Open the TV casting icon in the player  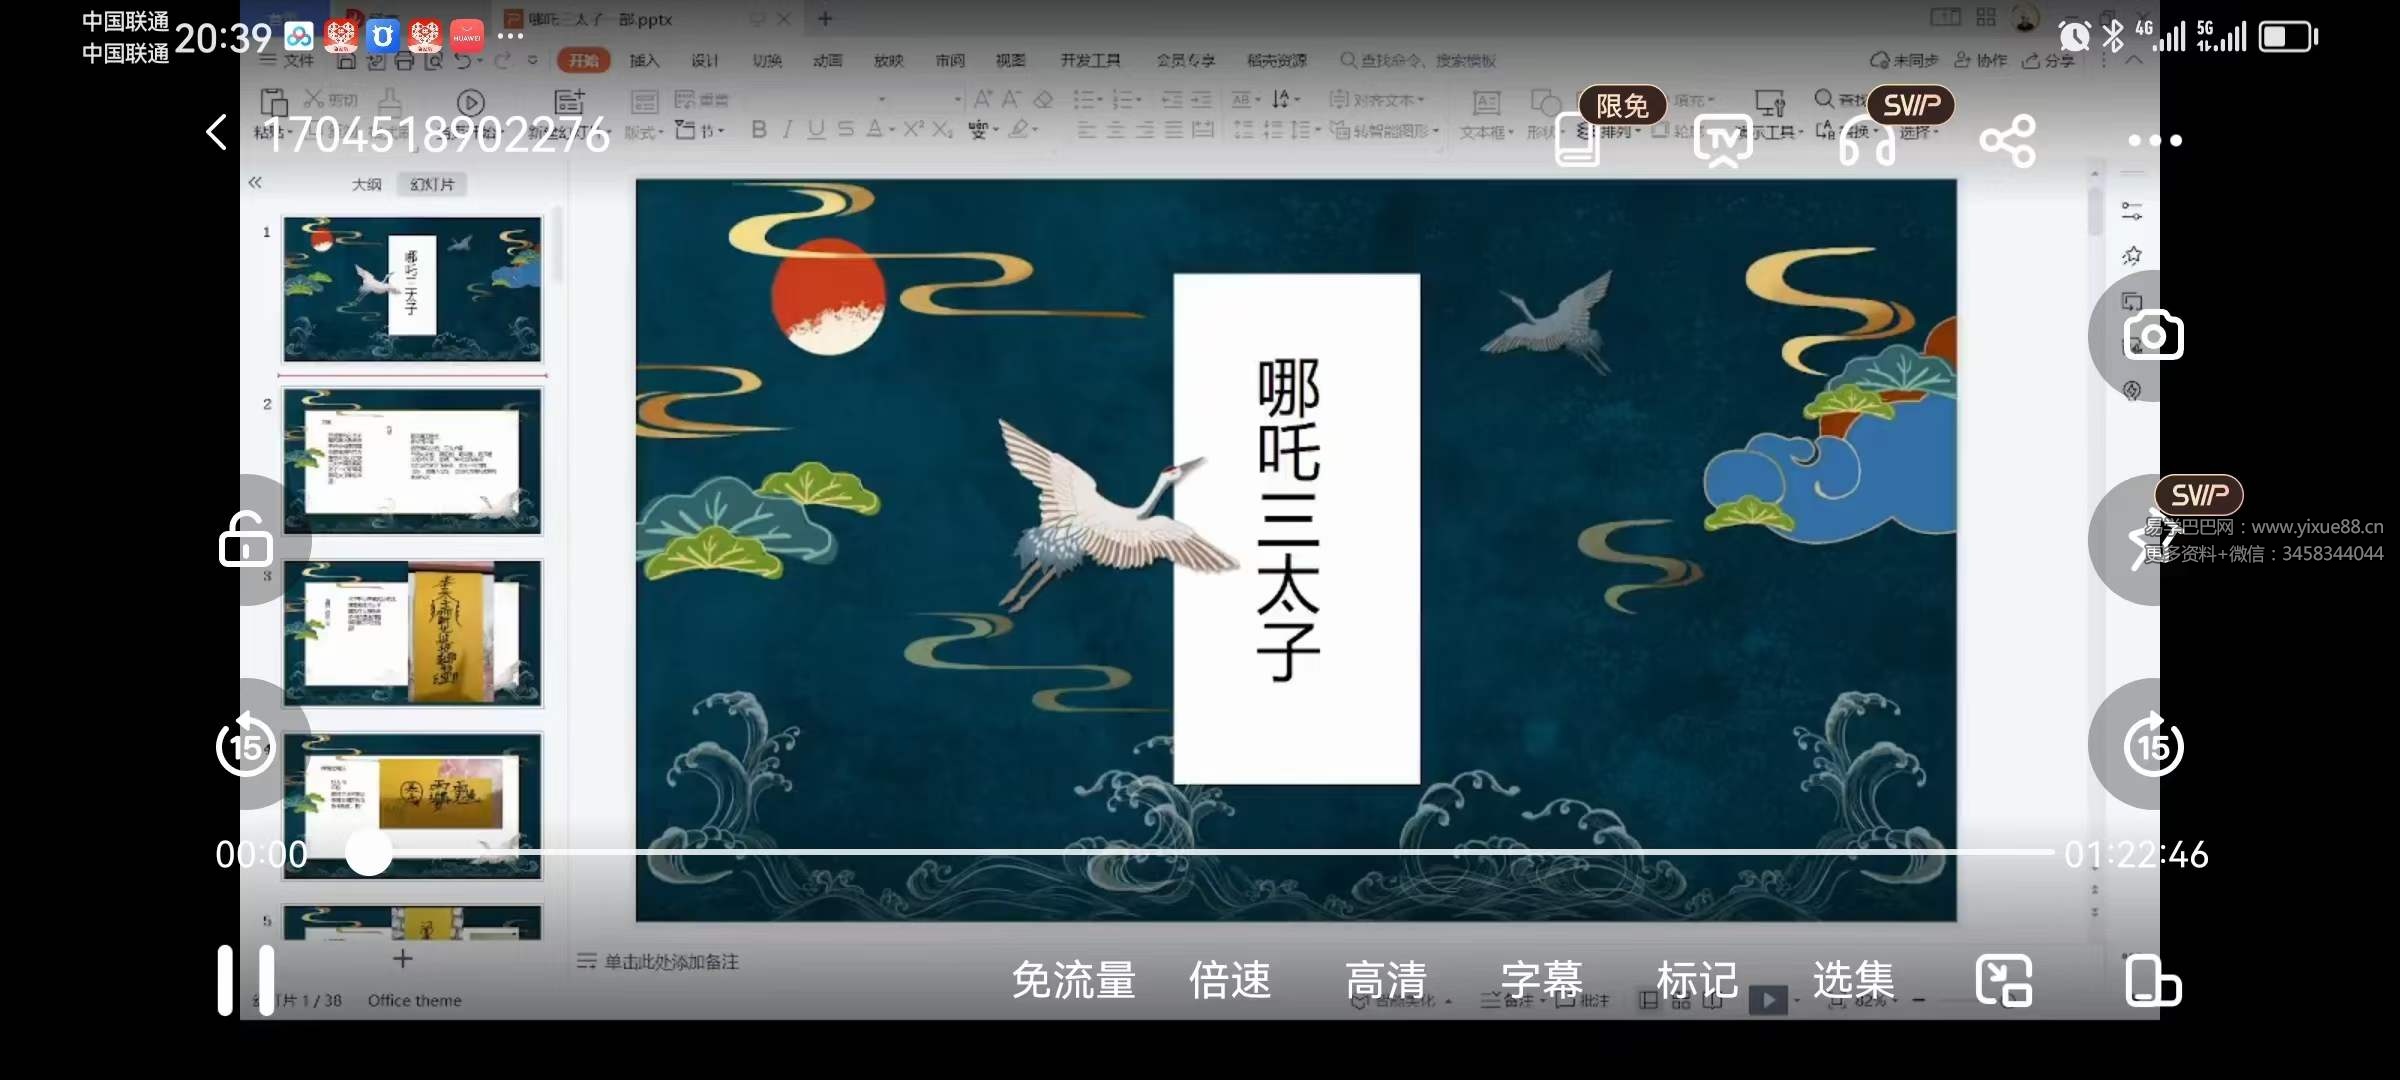coord(1722,140)
